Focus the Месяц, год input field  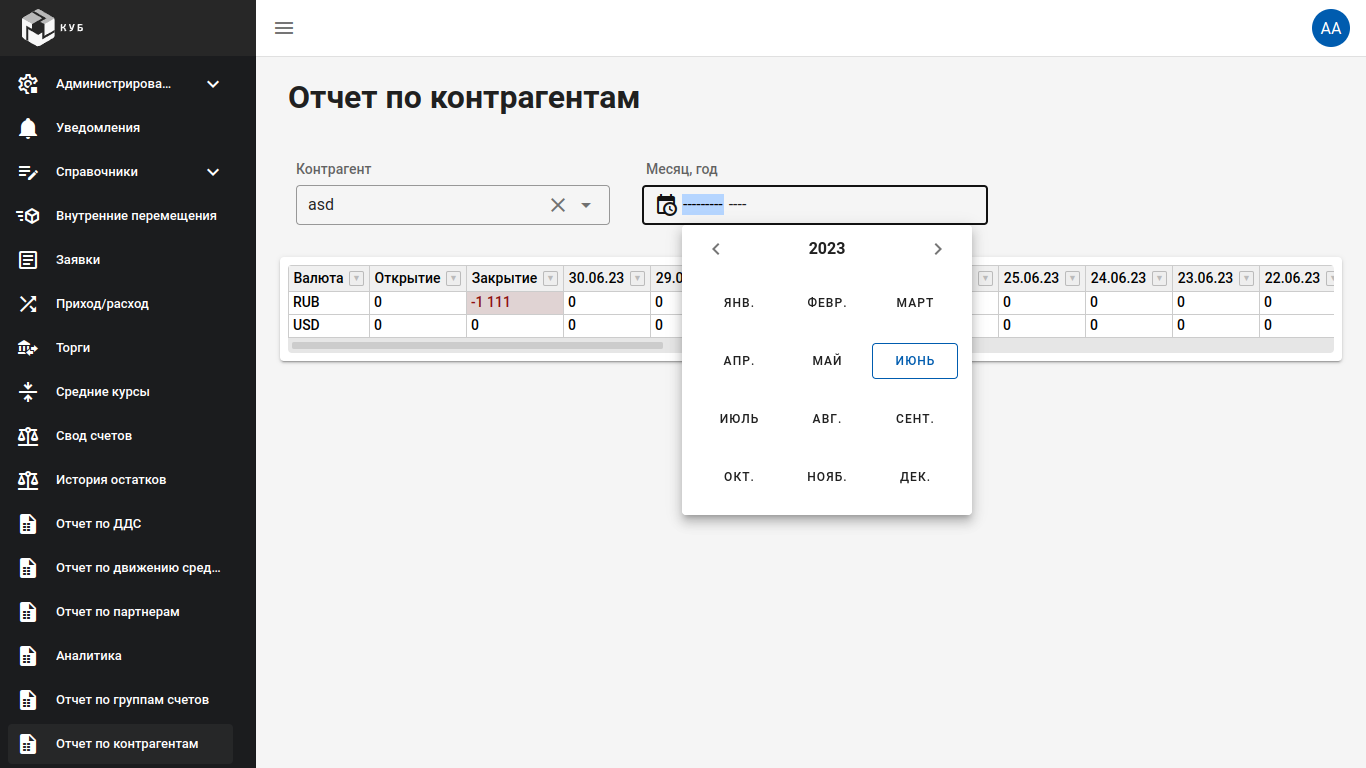(x=815, y=205)
